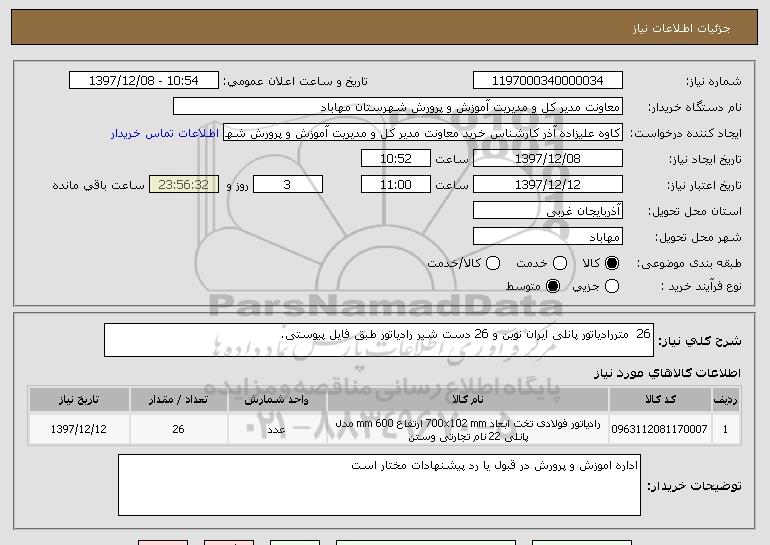Click the creation time field 10:52
This screenshot has height=545, width=770.
pyautogui.click(x=396, y=159)
